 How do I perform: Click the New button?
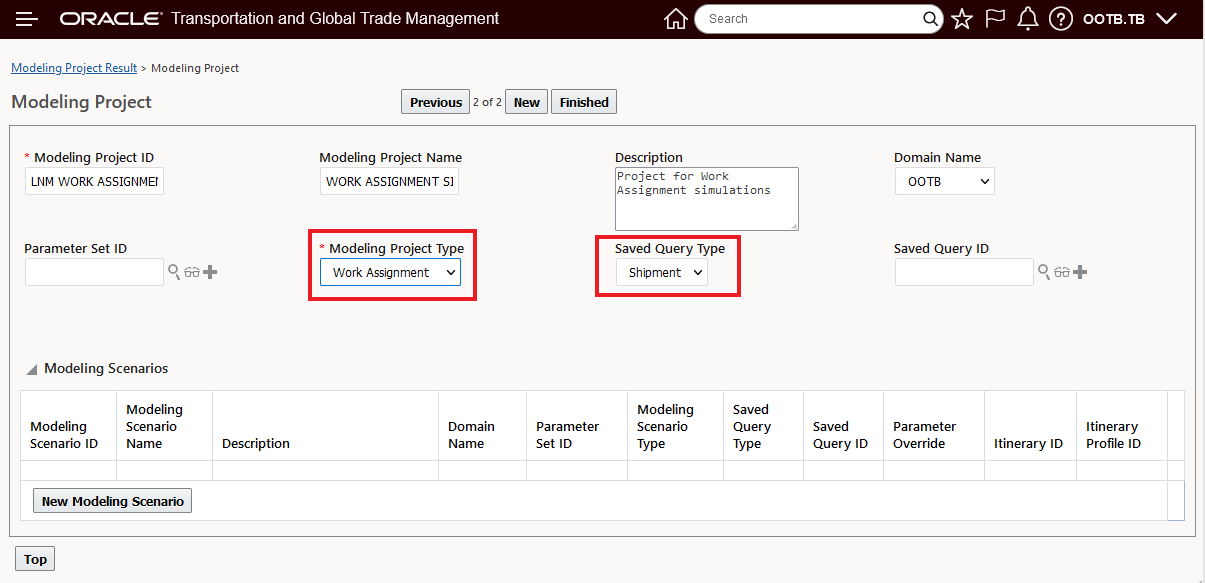527,102
